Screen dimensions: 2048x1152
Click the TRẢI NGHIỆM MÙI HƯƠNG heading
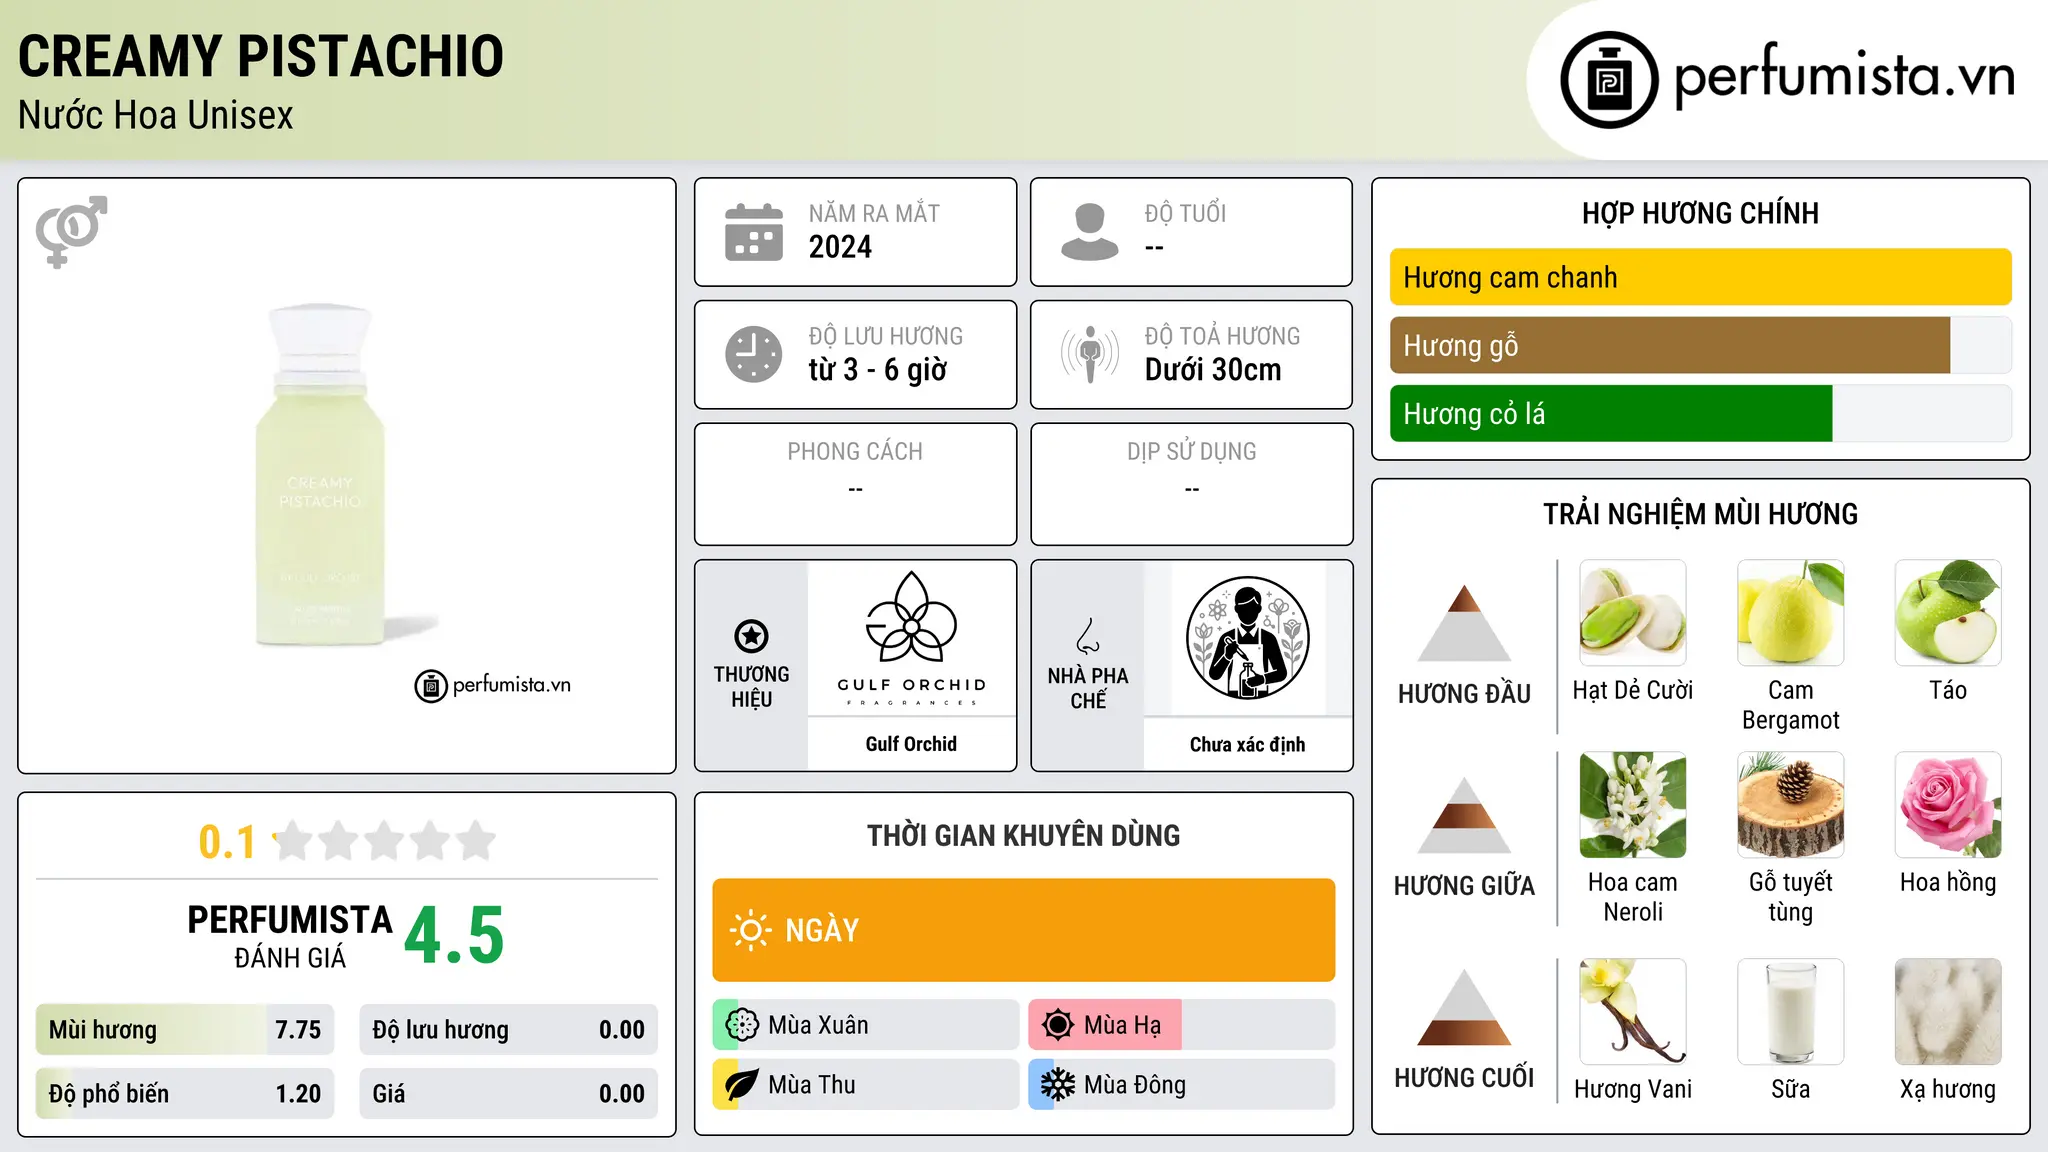coord(1700,514)
